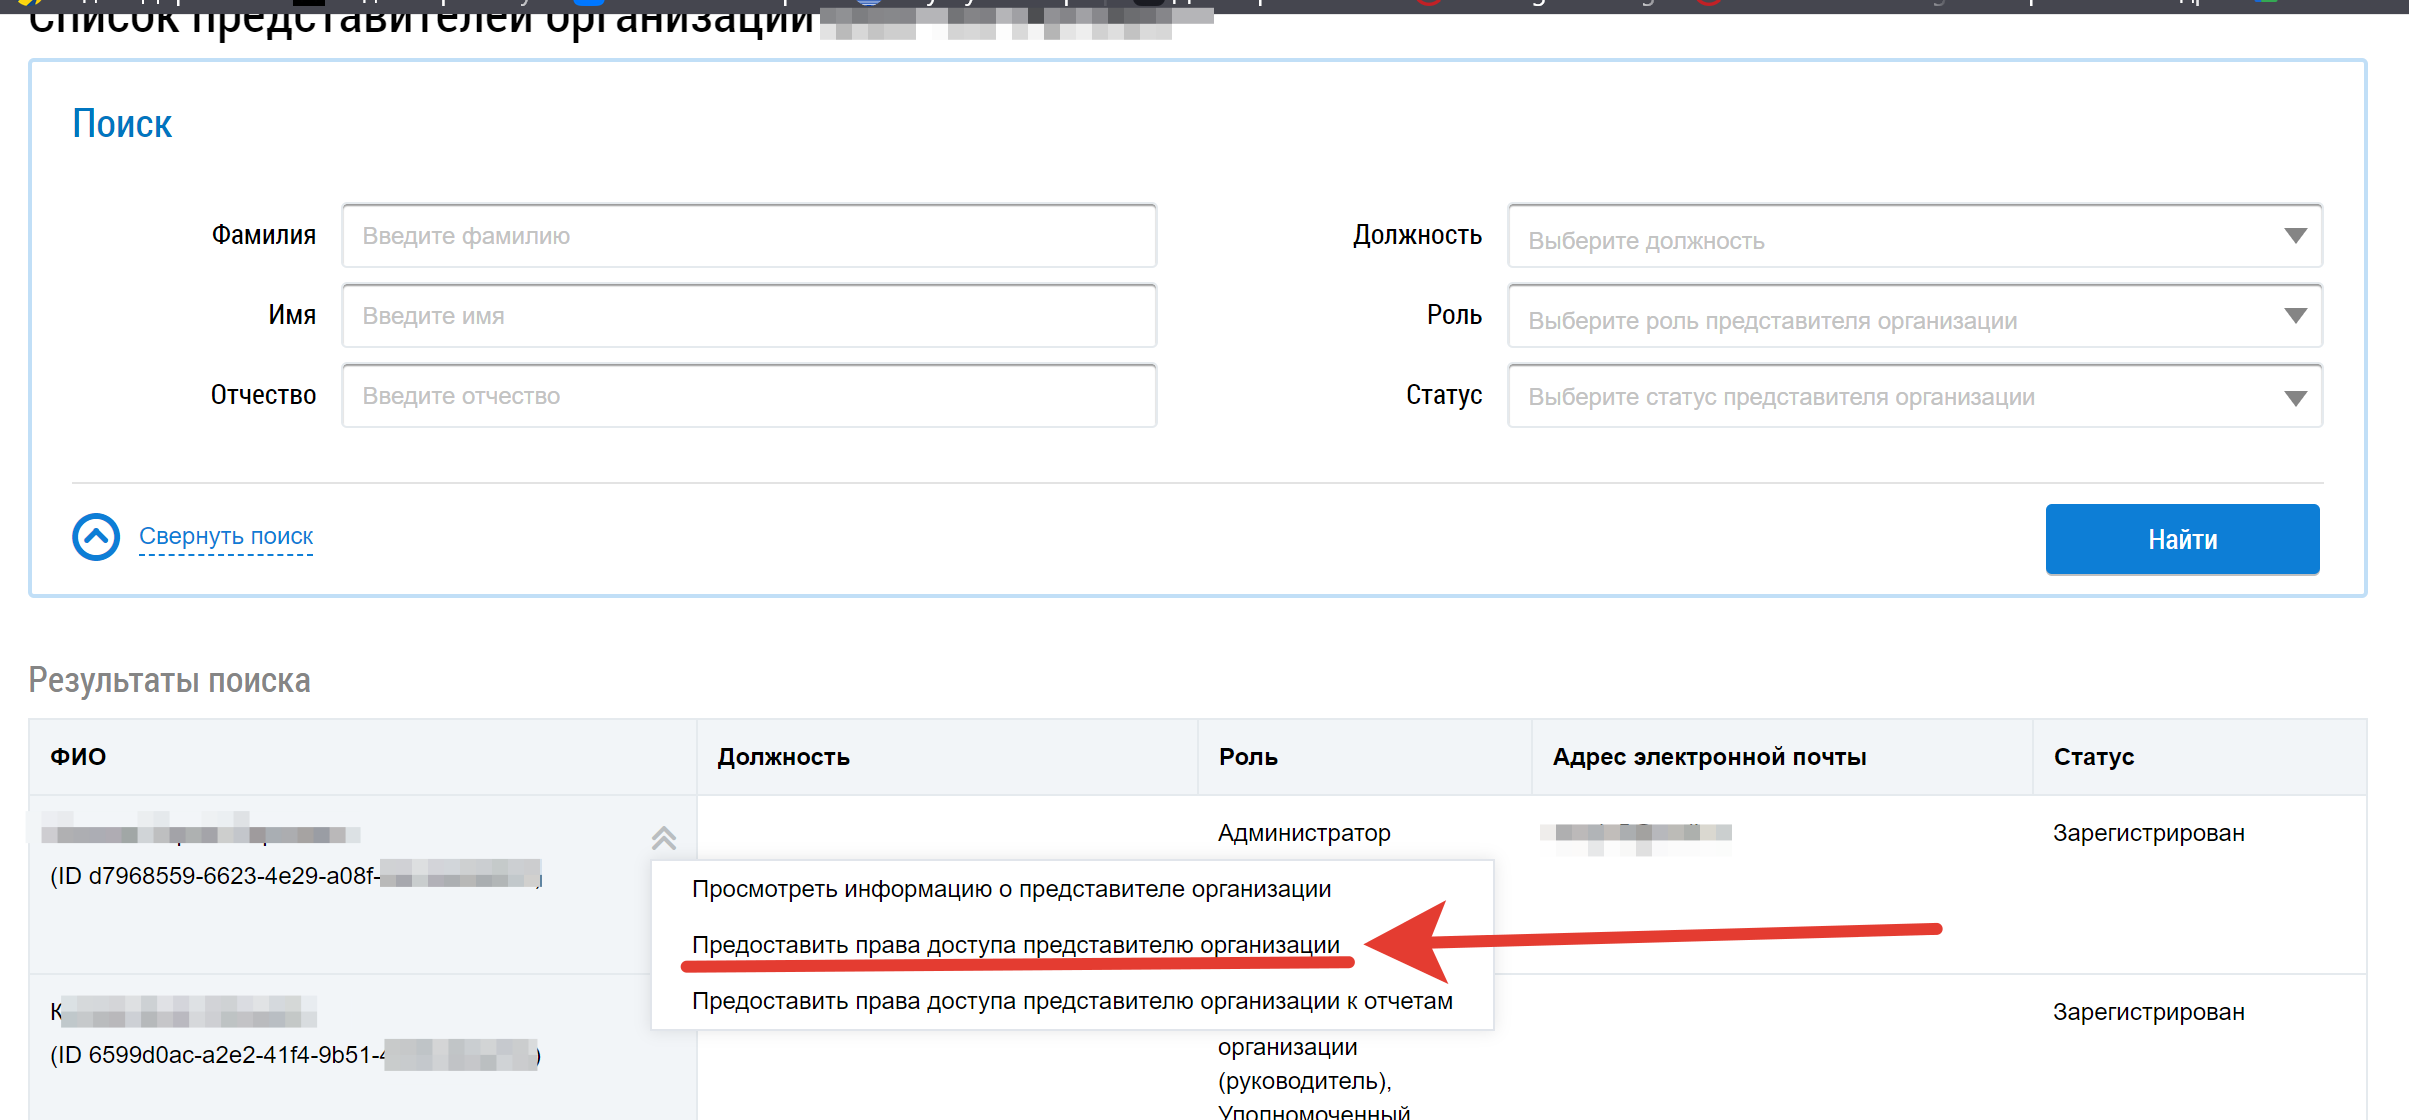2409x1120 pixels.
Task: Open the Роль dropdown arrow
Action: tap(2295, 316)
